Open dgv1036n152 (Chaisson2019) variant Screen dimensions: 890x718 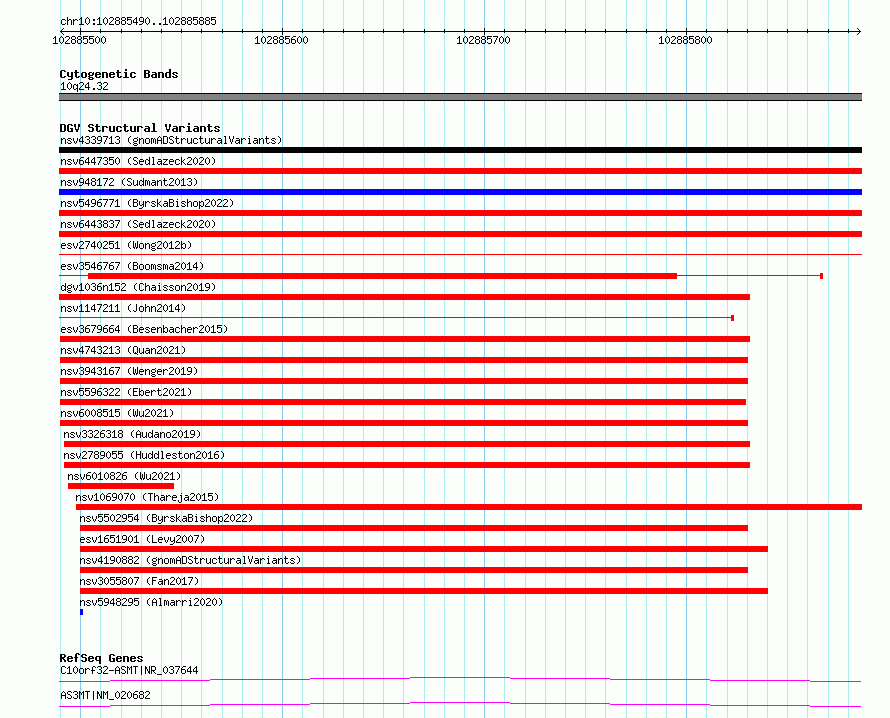(x=138, y=287)
